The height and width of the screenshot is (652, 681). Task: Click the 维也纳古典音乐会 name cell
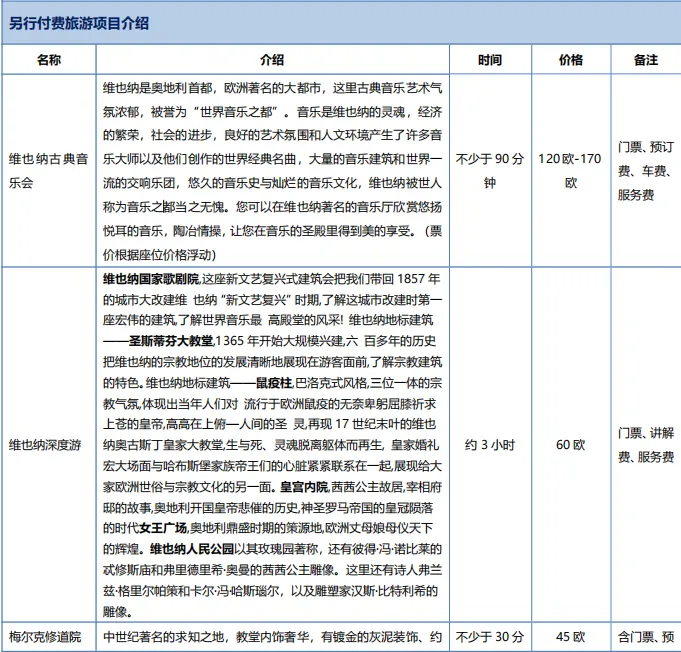coord(48,171)
